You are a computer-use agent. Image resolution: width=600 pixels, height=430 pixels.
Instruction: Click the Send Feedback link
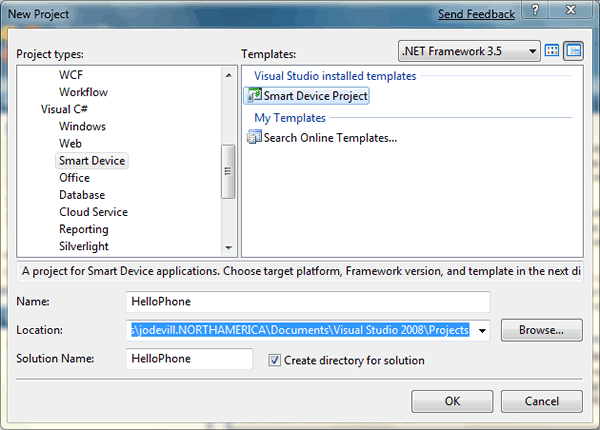[476, 14]
